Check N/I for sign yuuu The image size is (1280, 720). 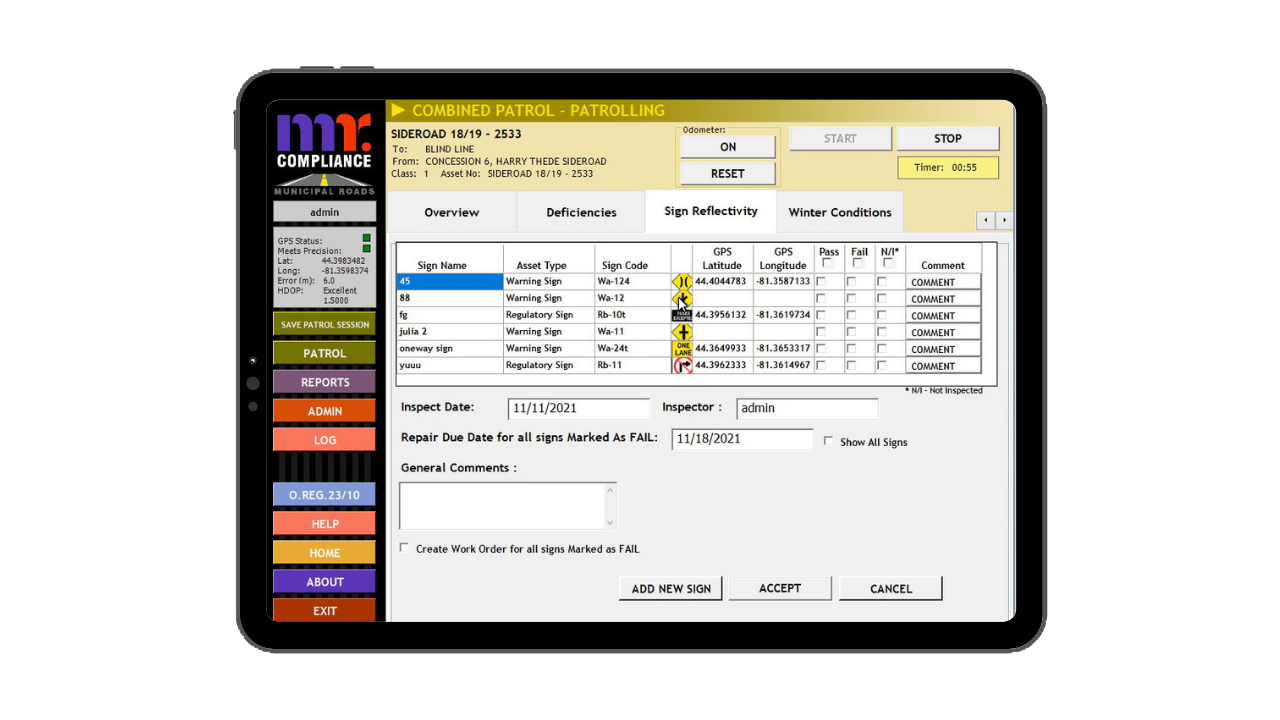882,366
